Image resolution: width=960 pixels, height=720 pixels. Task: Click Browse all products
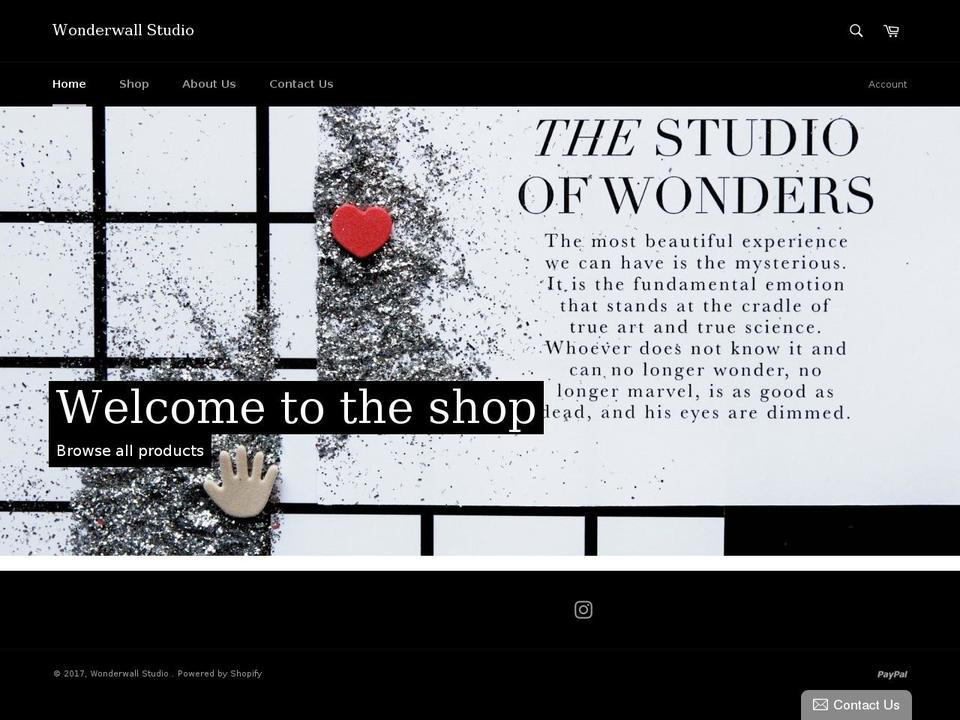pyautogui.click(x=130, y=451)
